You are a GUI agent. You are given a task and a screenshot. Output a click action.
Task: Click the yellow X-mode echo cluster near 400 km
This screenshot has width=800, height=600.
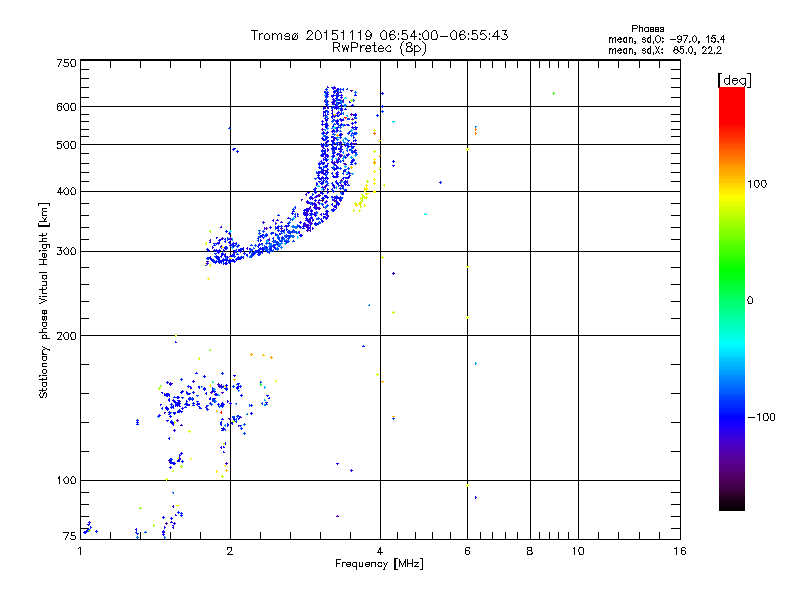pos(363,198)
